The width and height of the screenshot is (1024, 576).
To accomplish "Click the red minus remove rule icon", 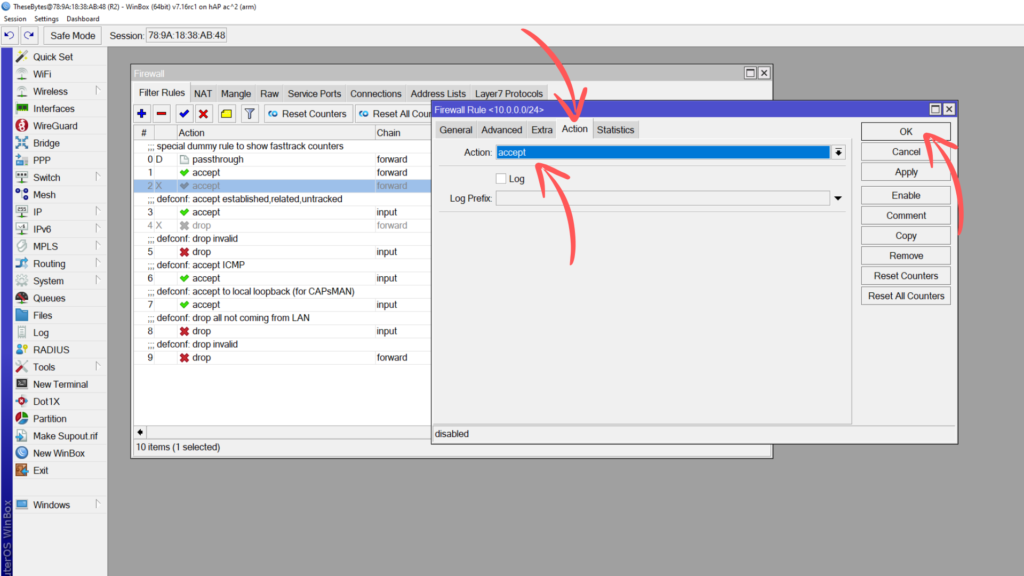I will pos(162,114).
